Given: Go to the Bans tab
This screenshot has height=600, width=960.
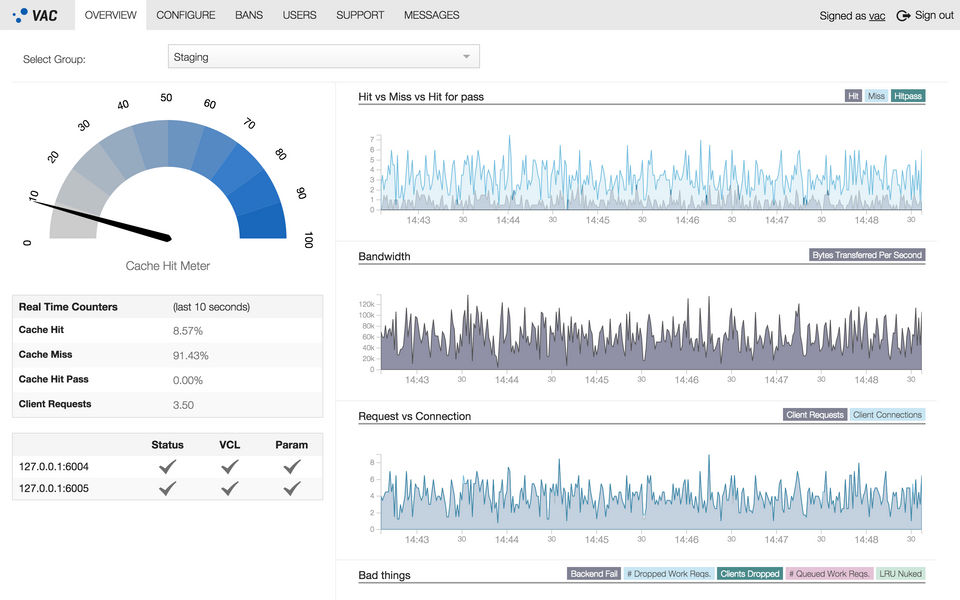Looking at the screenshot, I should point(249,15).
